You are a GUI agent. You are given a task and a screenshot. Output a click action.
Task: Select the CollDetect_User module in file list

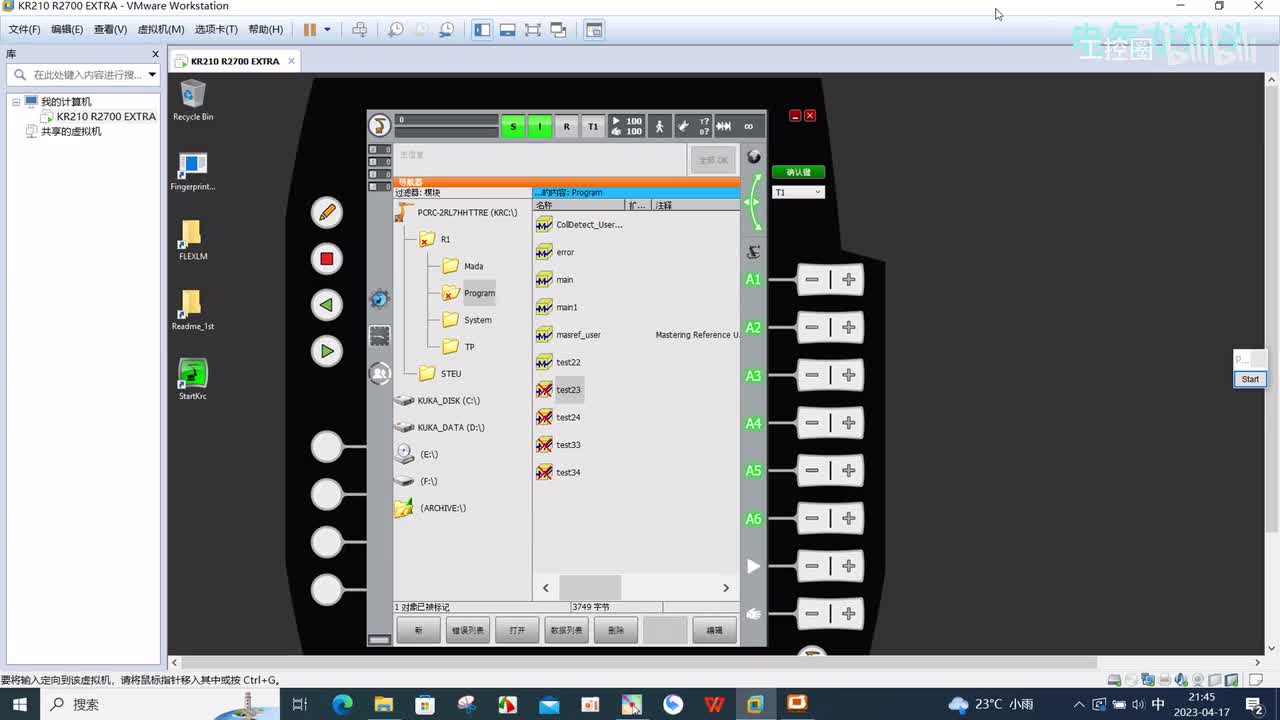coord(579,225)
